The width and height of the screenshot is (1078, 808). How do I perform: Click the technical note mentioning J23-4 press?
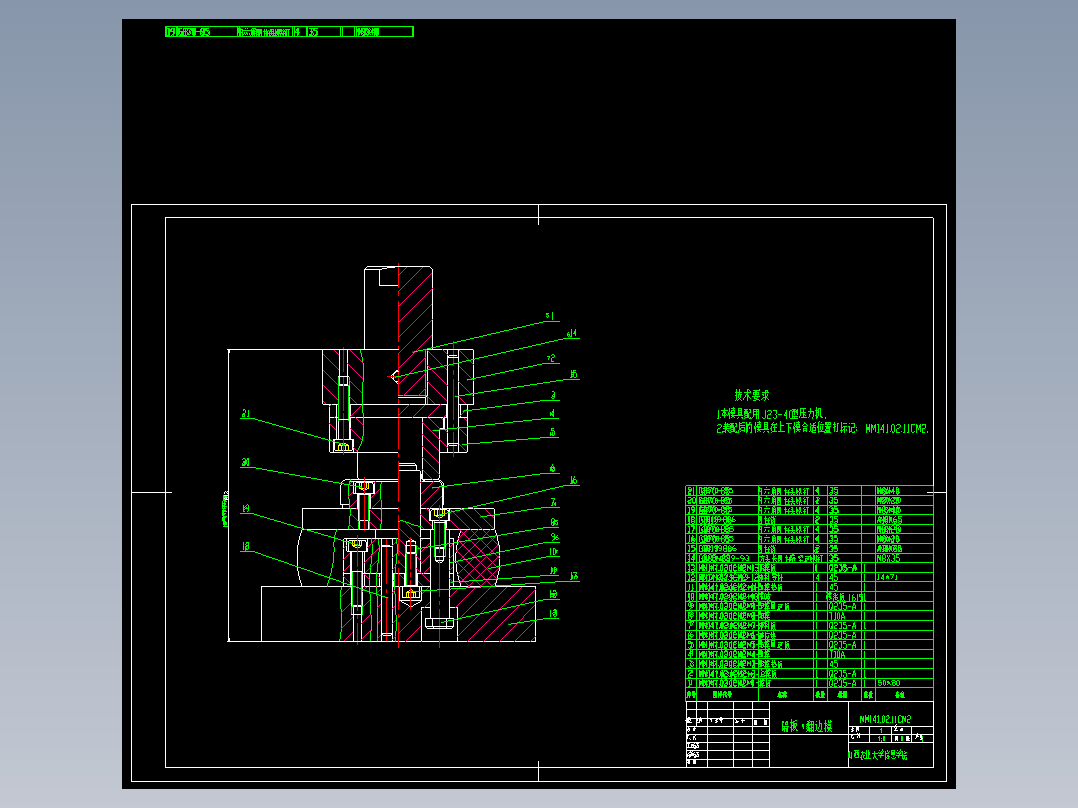[771, 414]
